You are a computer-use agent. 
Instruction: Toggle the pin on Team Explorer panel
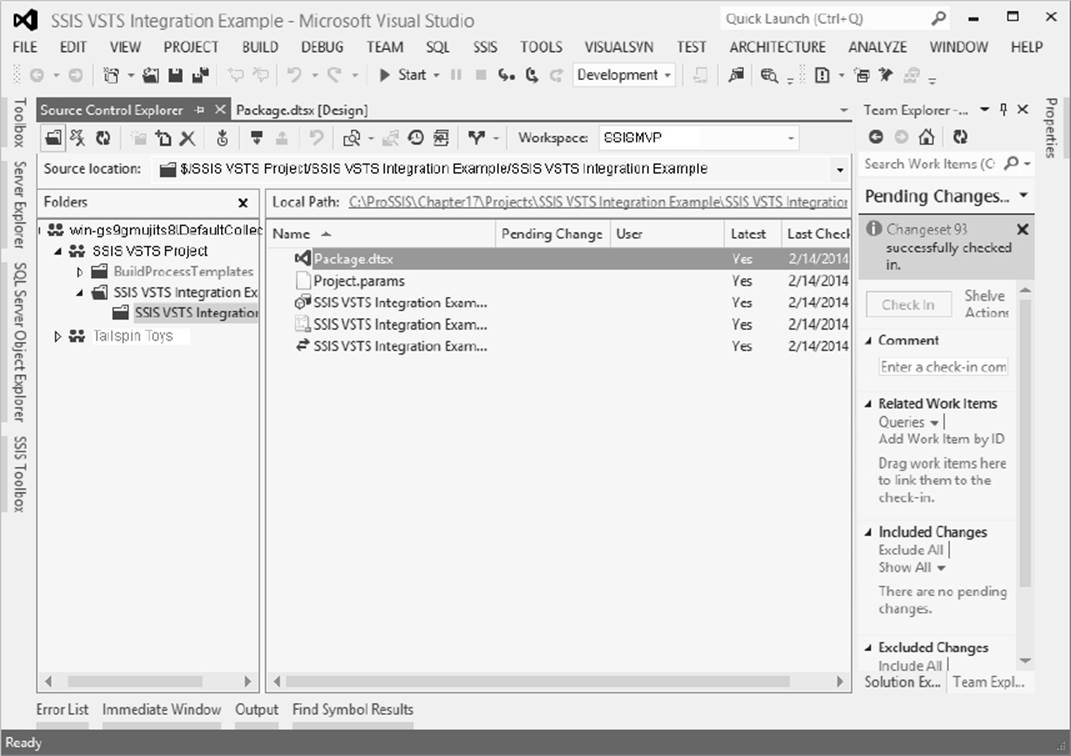point(1003,109)
